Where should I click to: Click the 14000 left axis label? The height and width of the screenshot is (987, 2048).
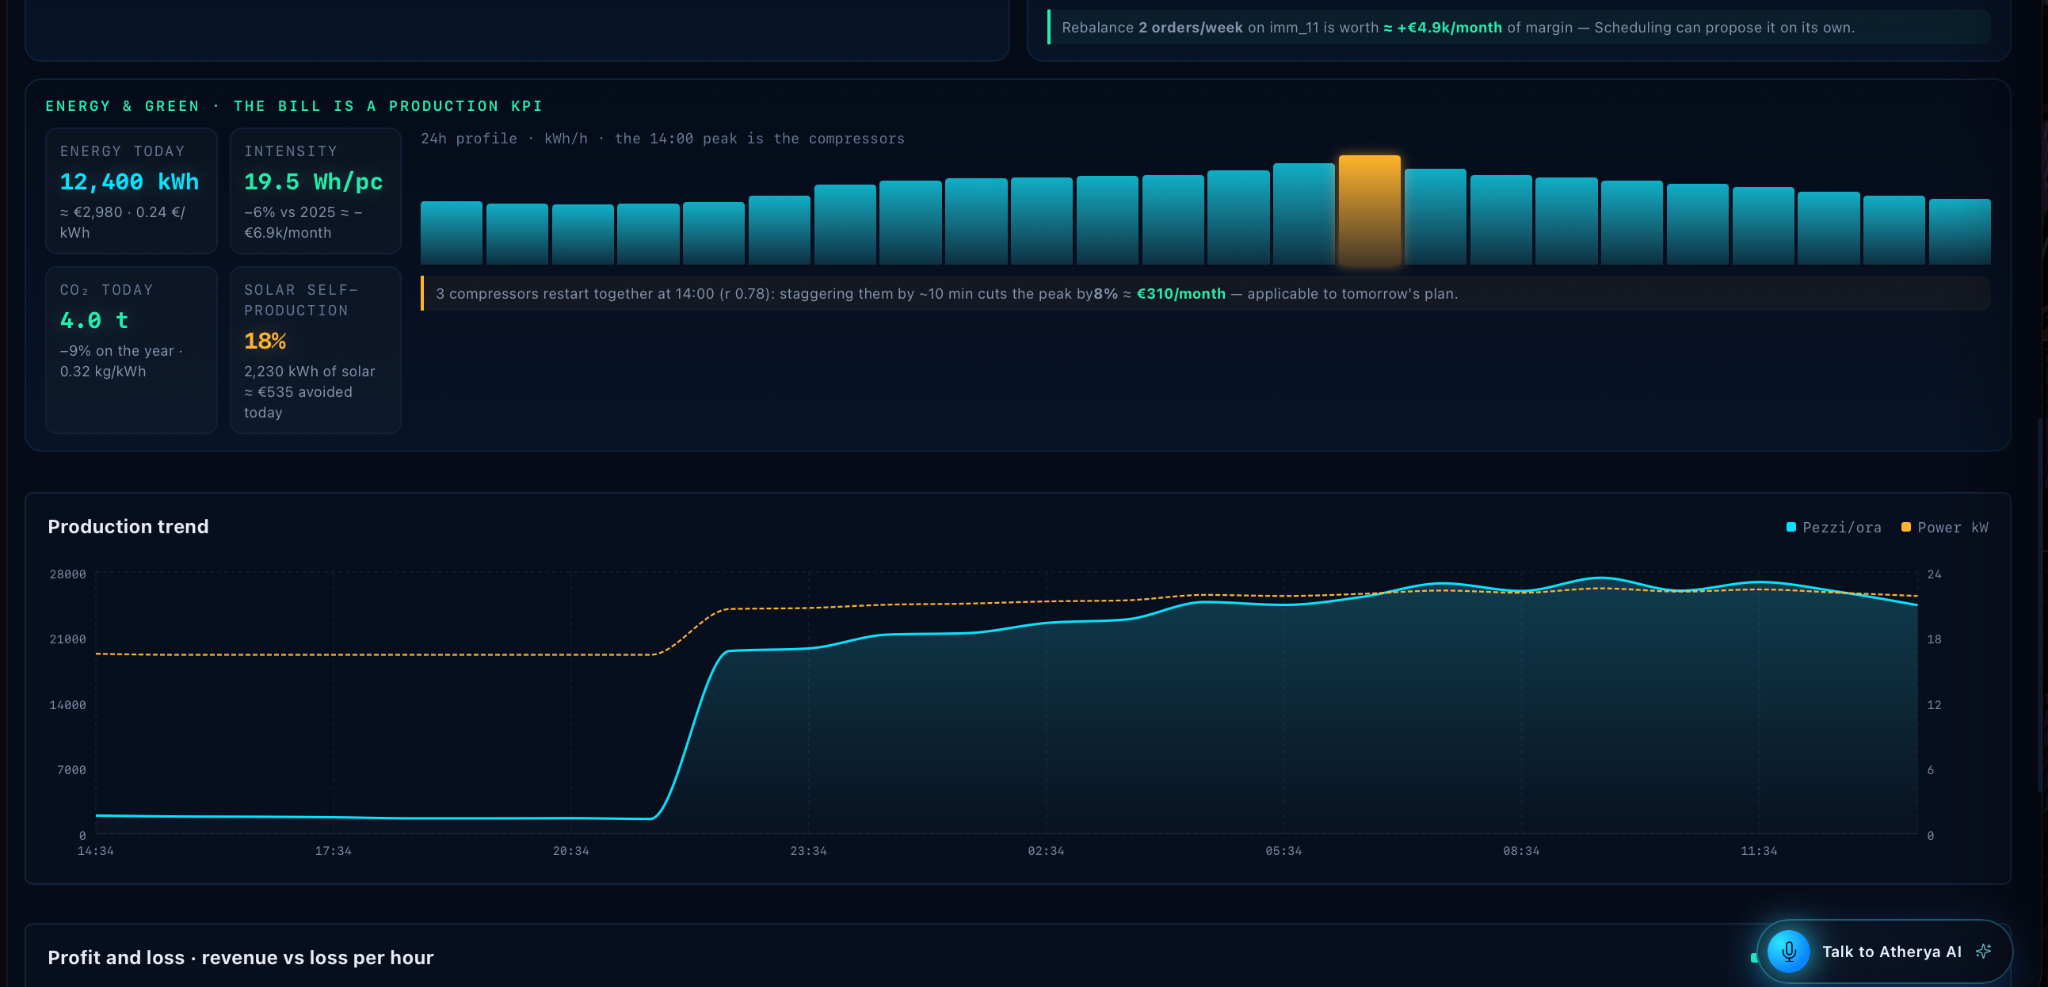(68, 705)
